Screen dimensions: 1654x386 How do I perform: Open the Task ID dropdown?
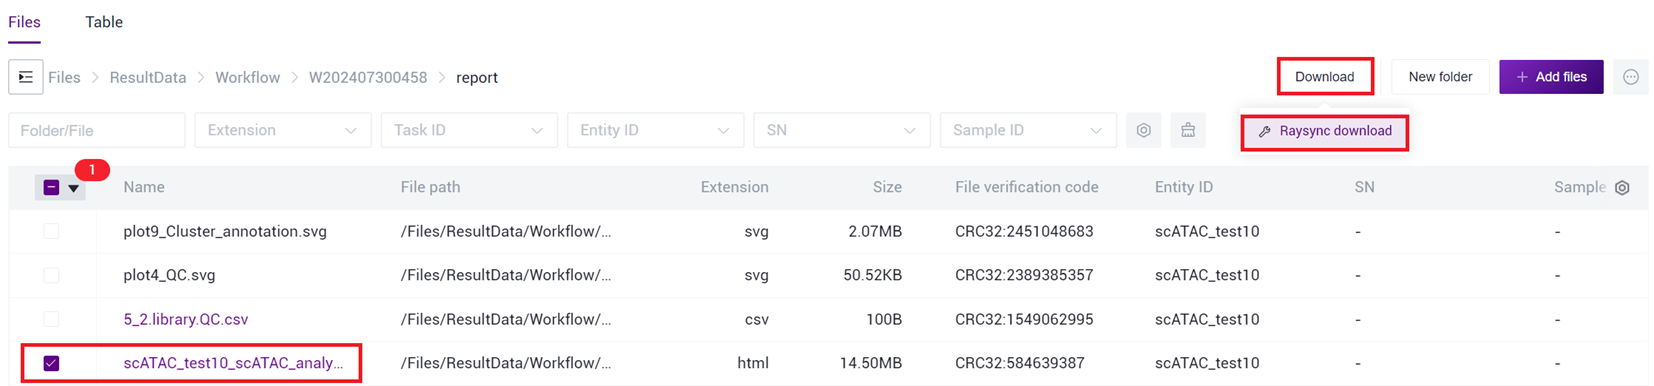tap(469, 130)
